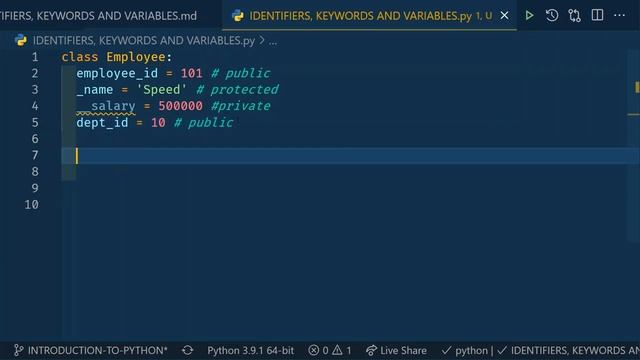Close the IDENTIFIERS, KEYWORDS AND VARIABLES.py tab
The image size is (640, 360).
click(x=504, y=16)
